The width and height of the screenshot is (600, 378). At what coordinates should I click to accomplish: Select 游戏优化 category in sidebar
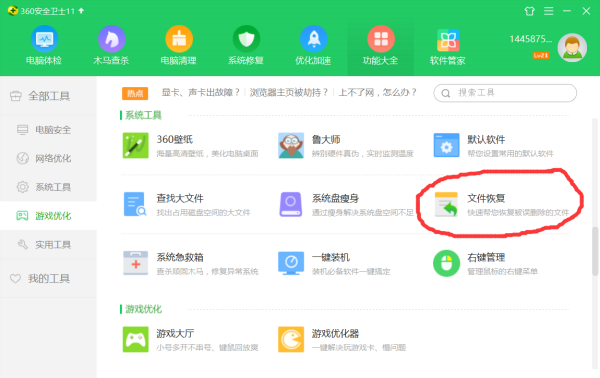pyautogui.click(x=48, y=215)
